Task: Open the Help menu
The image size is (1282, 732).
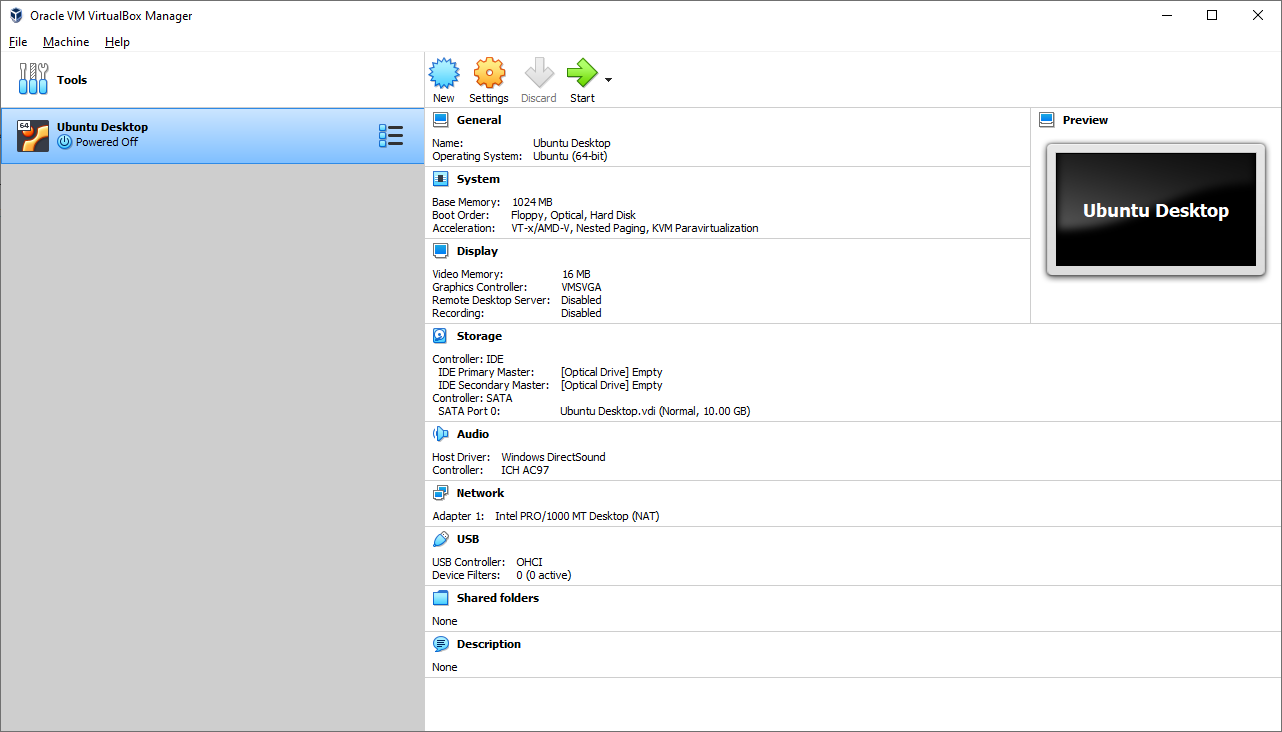Action: tap(117, 42)
